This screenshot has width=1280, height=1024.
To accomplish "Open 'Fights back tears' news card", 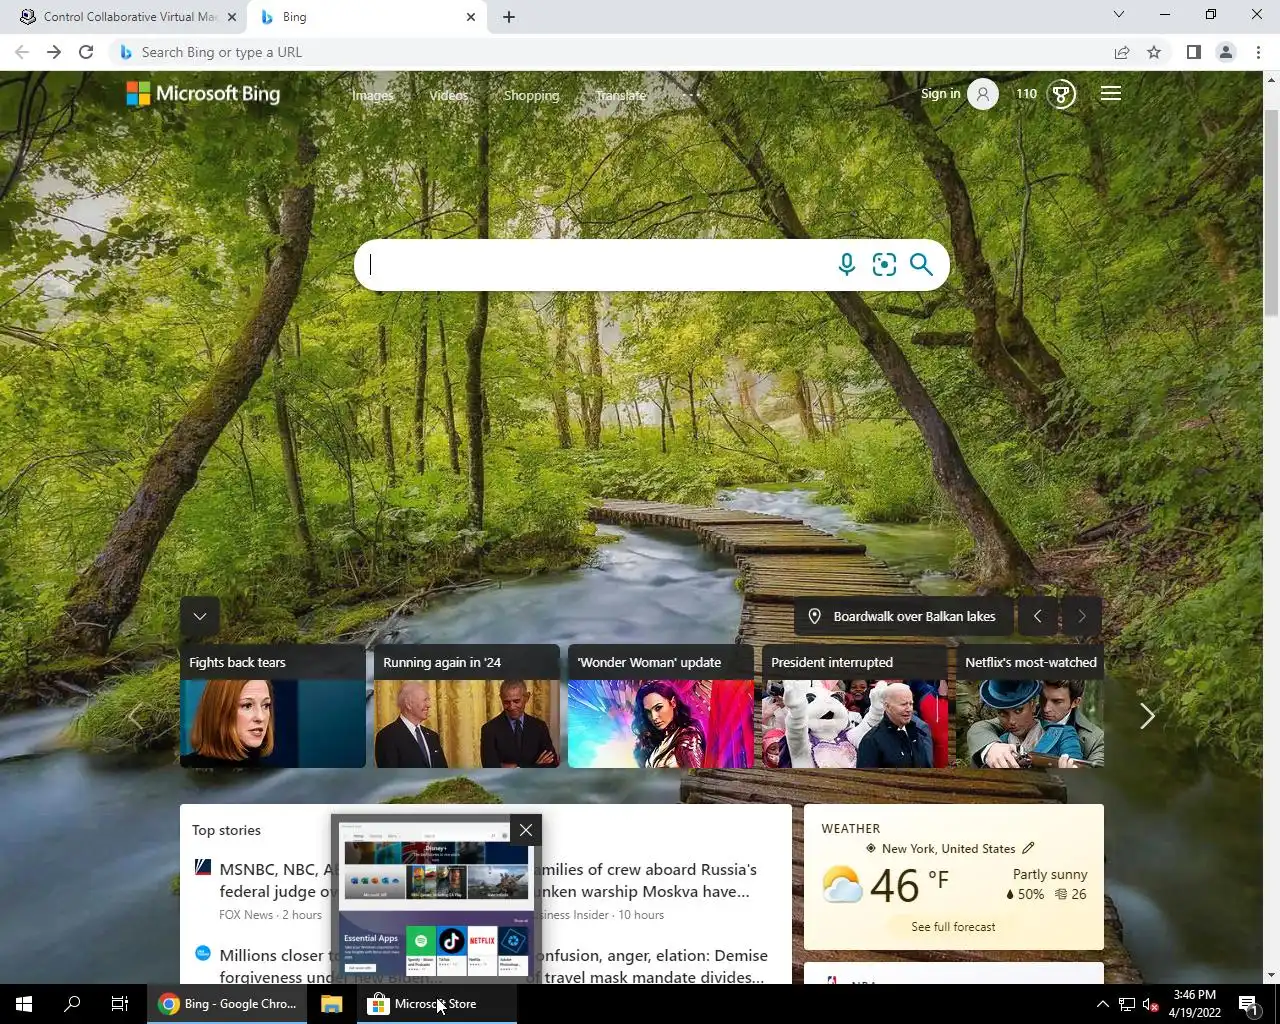I will [x=273, y=707].
